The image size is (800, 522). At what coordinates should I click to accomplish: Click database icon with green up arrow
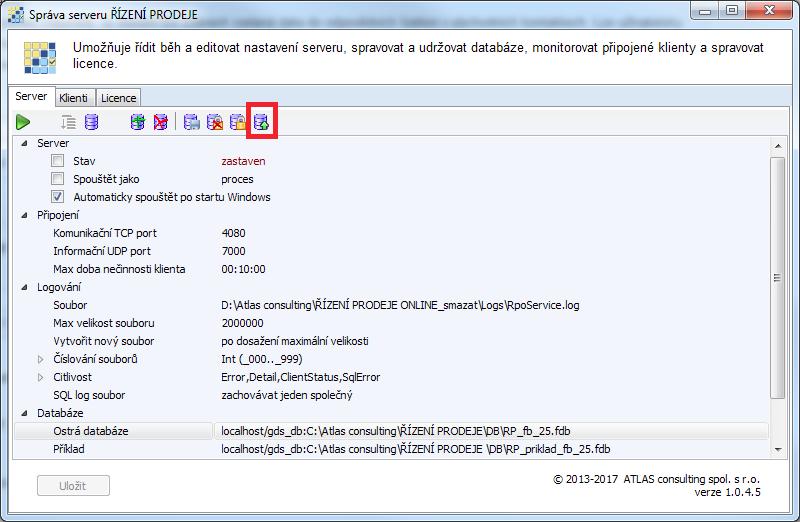pos(262,122)
